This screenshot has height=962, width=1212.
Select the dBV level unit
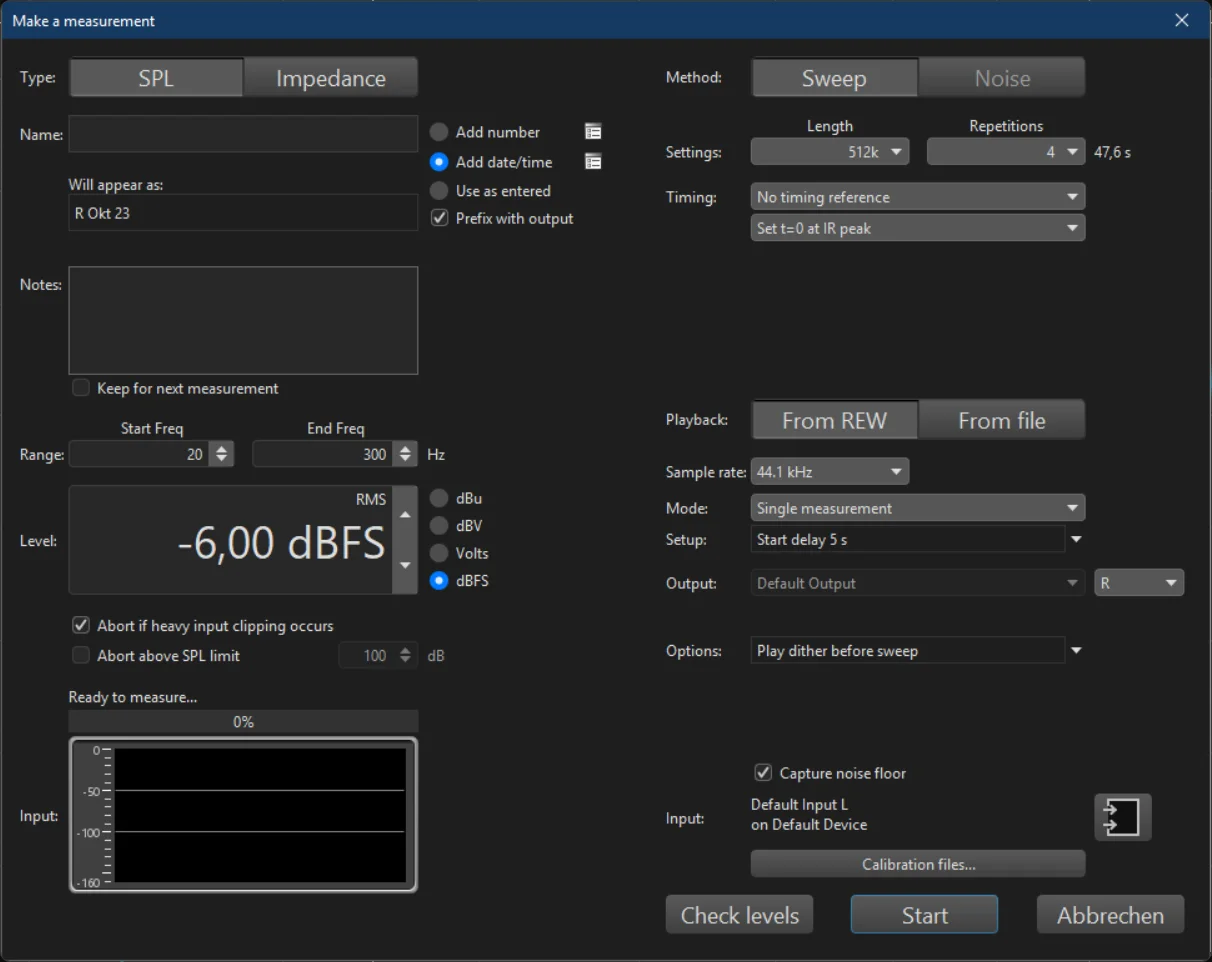point(439,526)
